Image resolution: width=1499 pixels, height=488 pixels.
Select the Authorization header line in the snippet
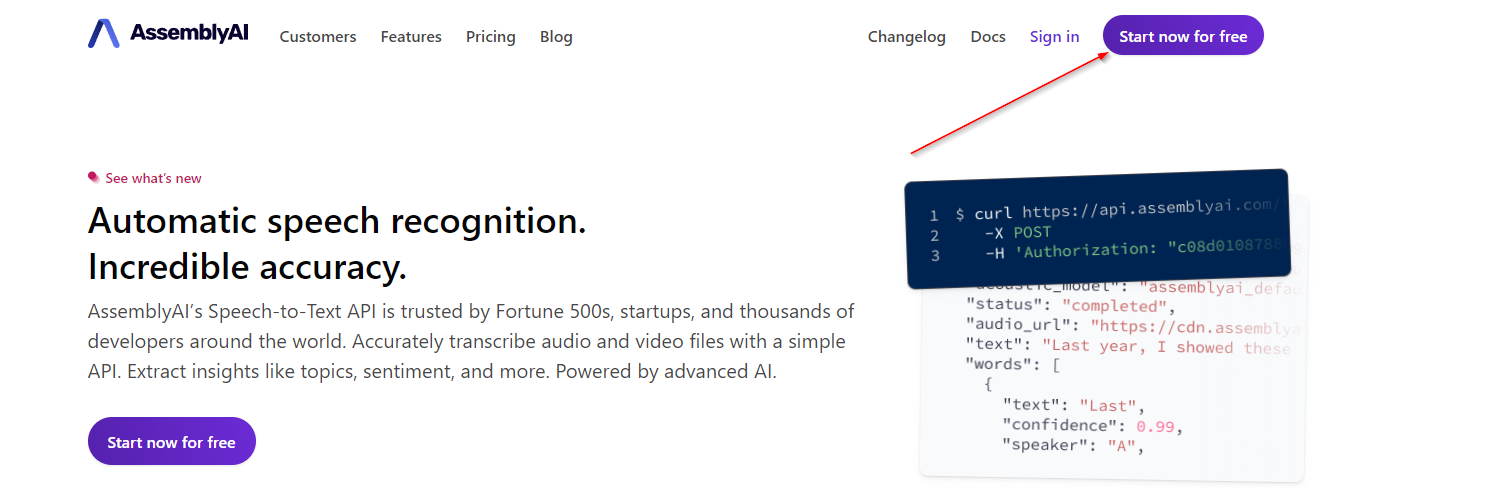pyautogui.click(x=1140, y=251)
